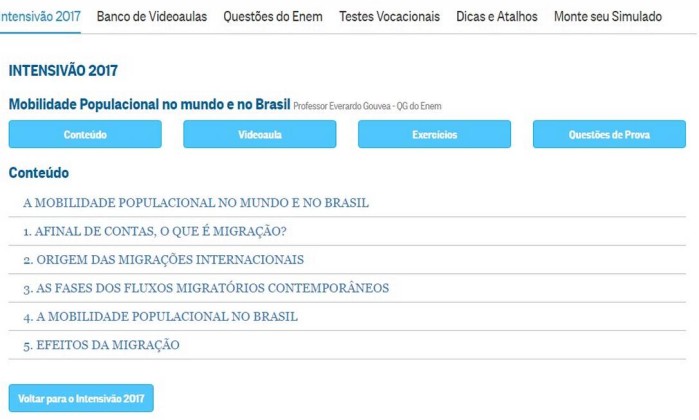
Task: Select the Dicas e Atalhos tab
Action: click(496, 17)
